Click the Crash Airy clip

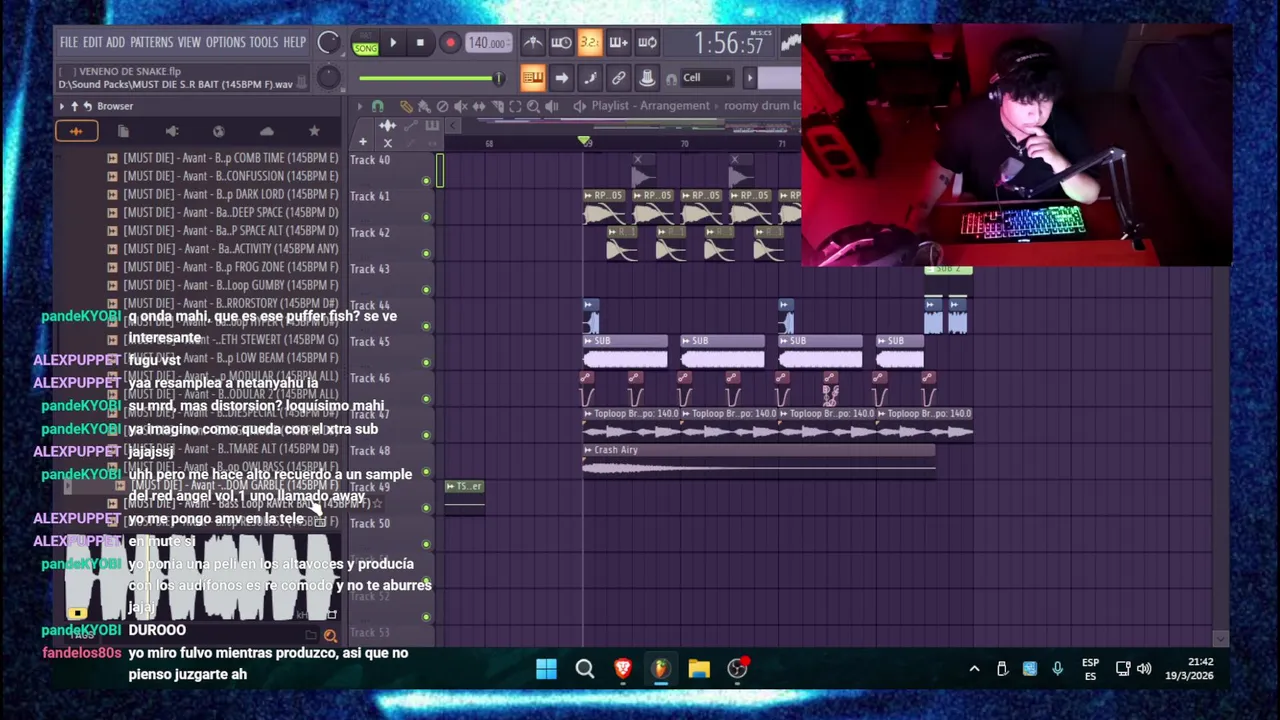coord(759,459)
